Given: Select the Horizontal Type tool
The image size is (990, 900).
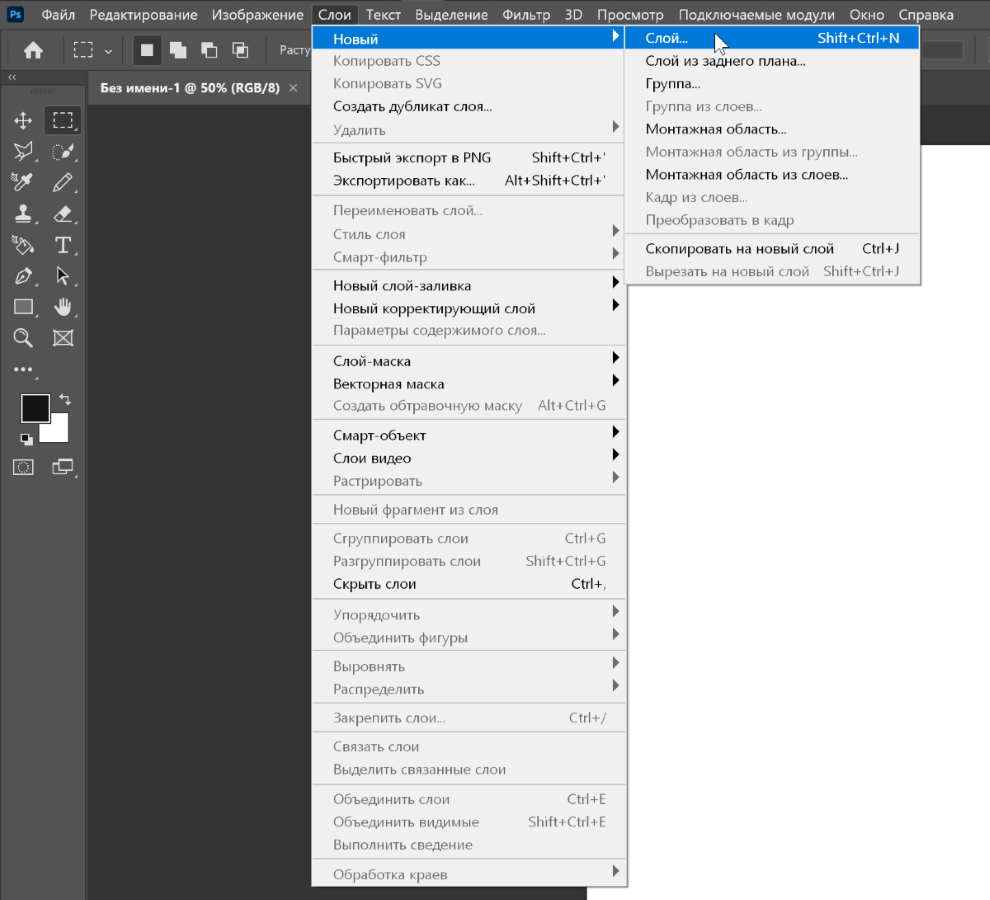Looking at the screenshot, I should [x=63, y=244].
